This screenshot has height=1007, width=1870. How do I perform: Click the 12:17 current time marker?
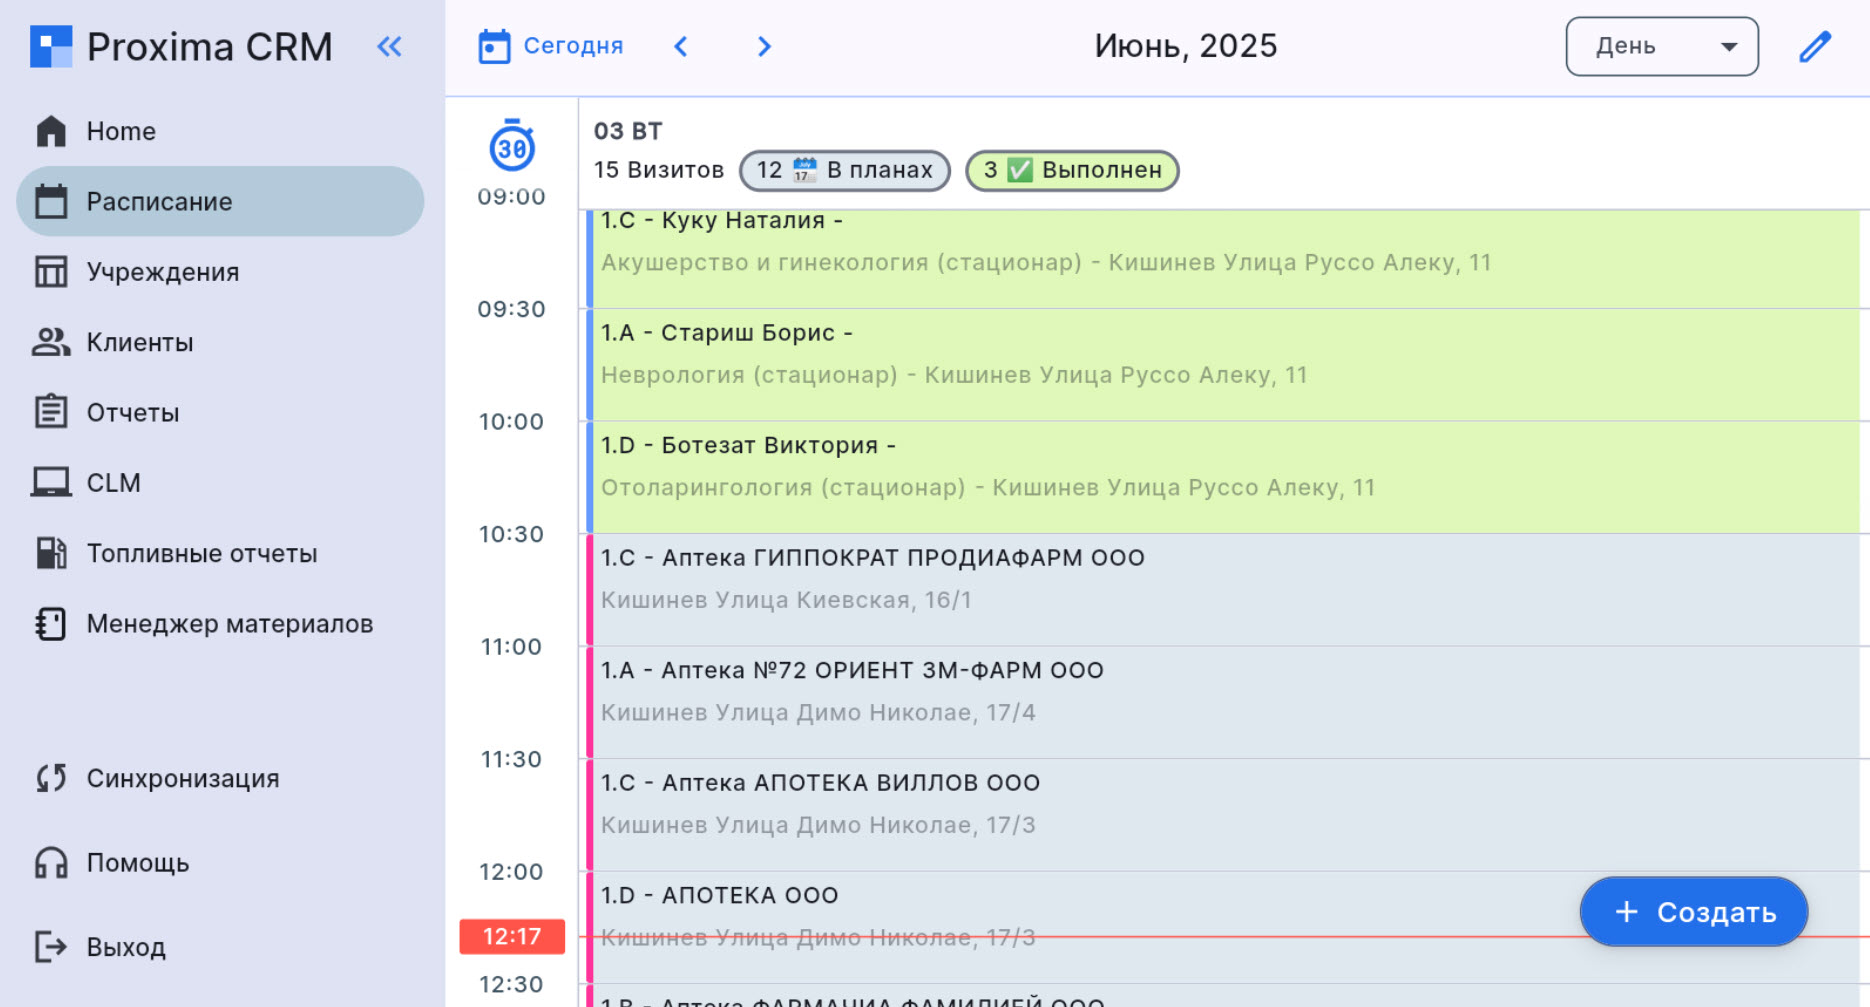(511, 936)
